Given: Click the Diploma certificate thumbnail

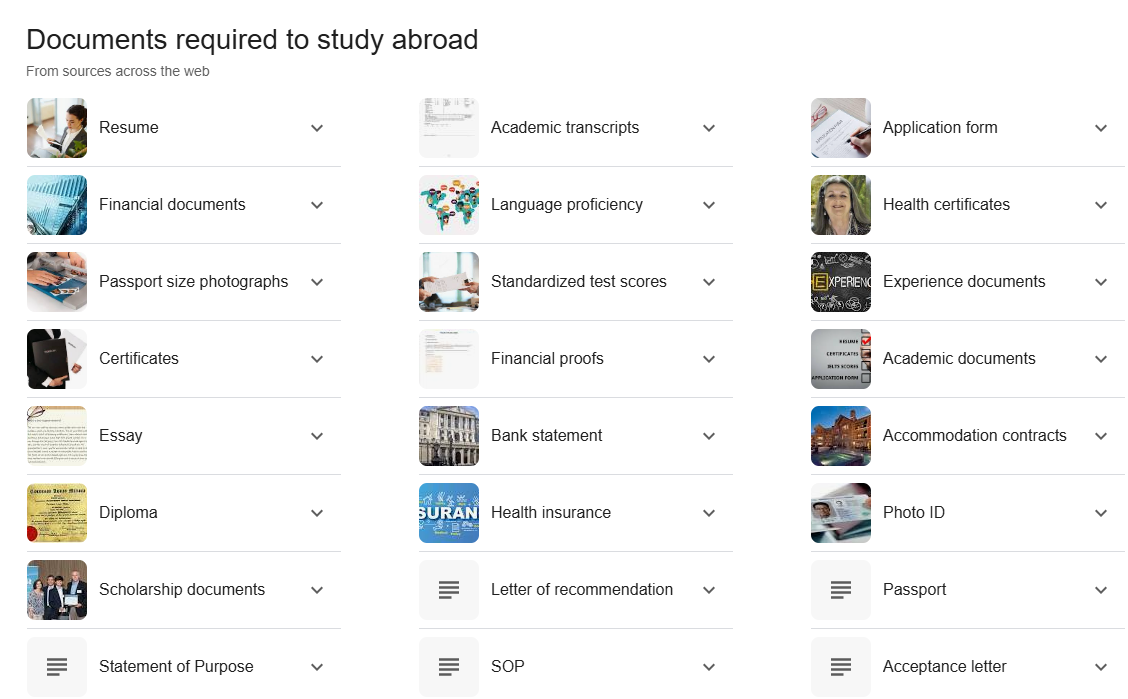Looking at the screenshot, I should 57,512.
